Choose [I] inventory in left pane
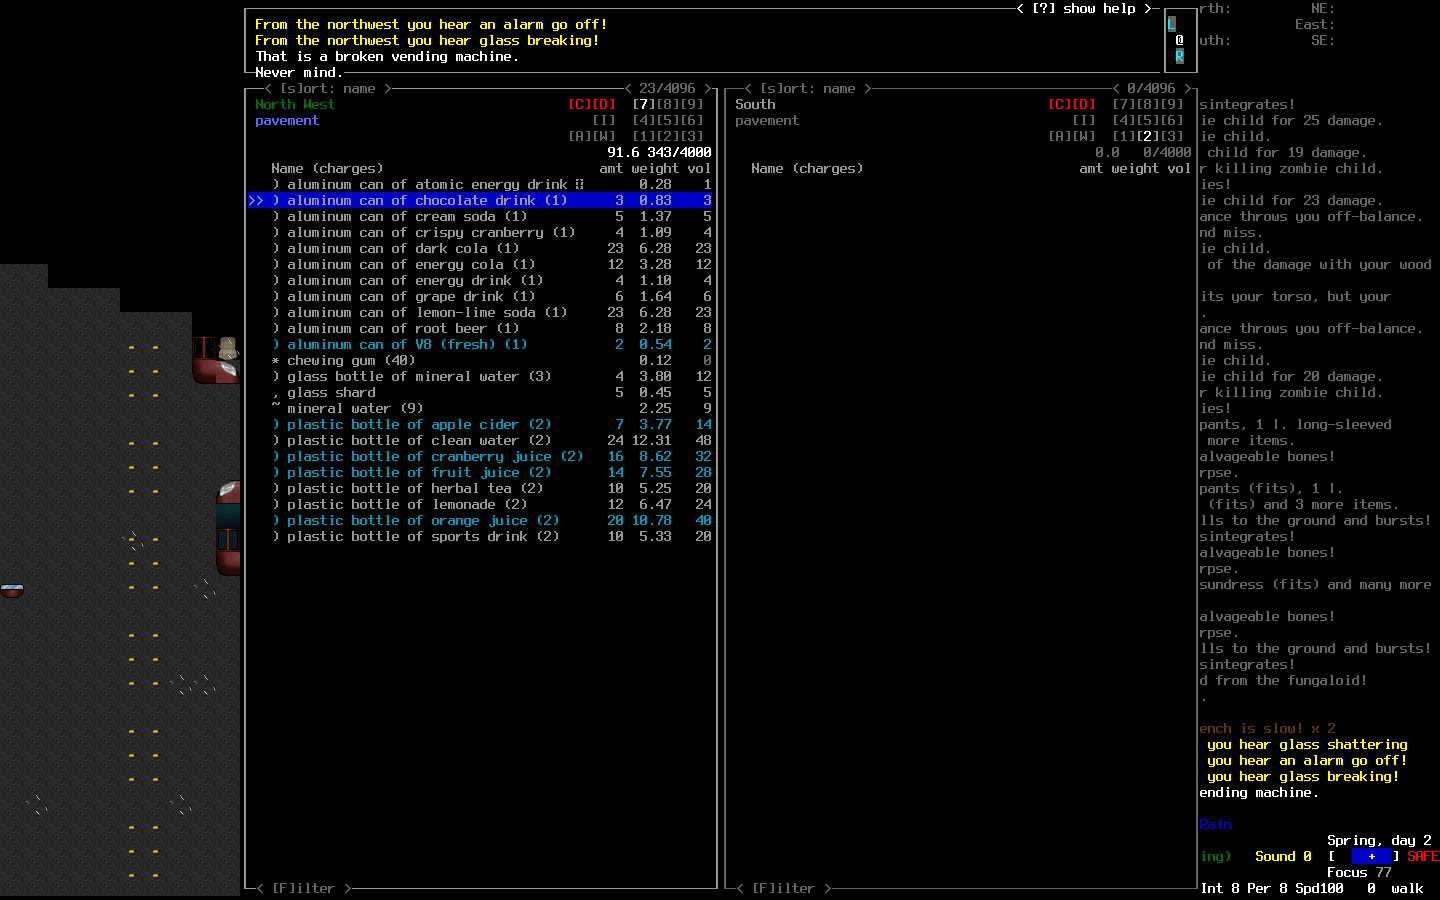1440x900 pixels. 604,120
